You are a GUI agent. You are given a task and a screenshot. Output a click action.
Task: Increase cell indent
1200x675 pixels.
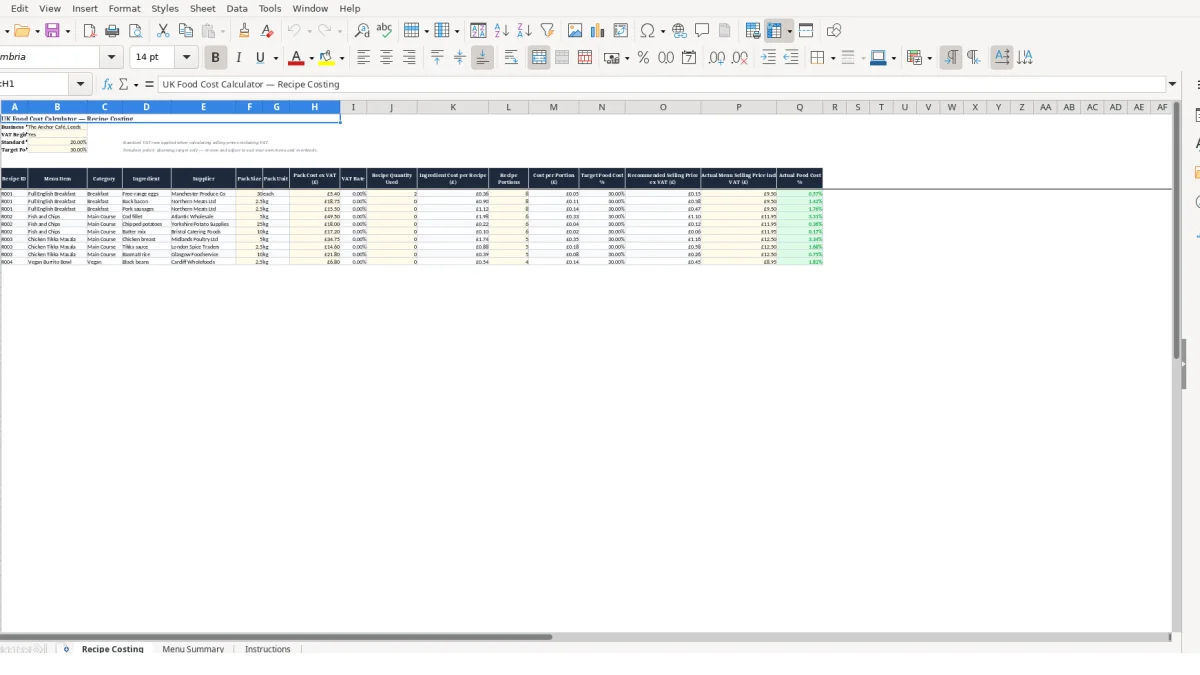click(x=768, y=58)
